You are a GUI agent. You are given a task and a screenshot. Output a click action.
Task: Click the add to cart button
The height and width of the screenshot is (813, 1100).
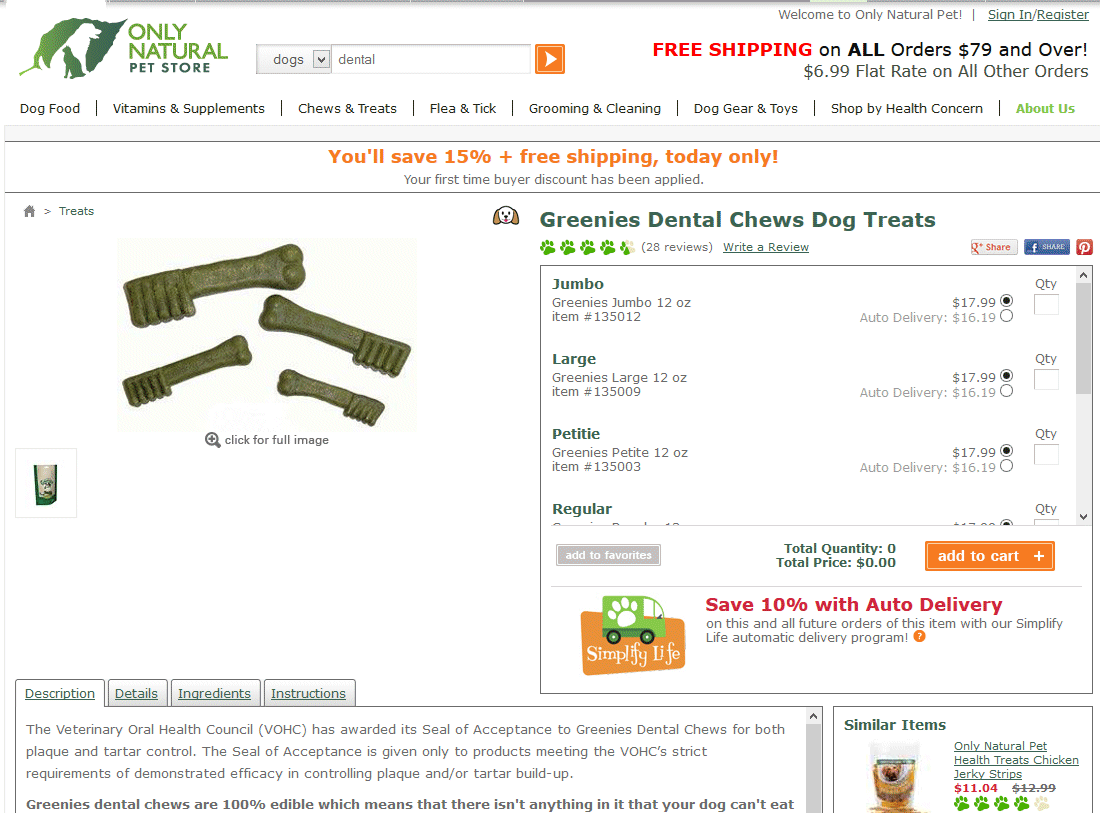coord(989,556)
